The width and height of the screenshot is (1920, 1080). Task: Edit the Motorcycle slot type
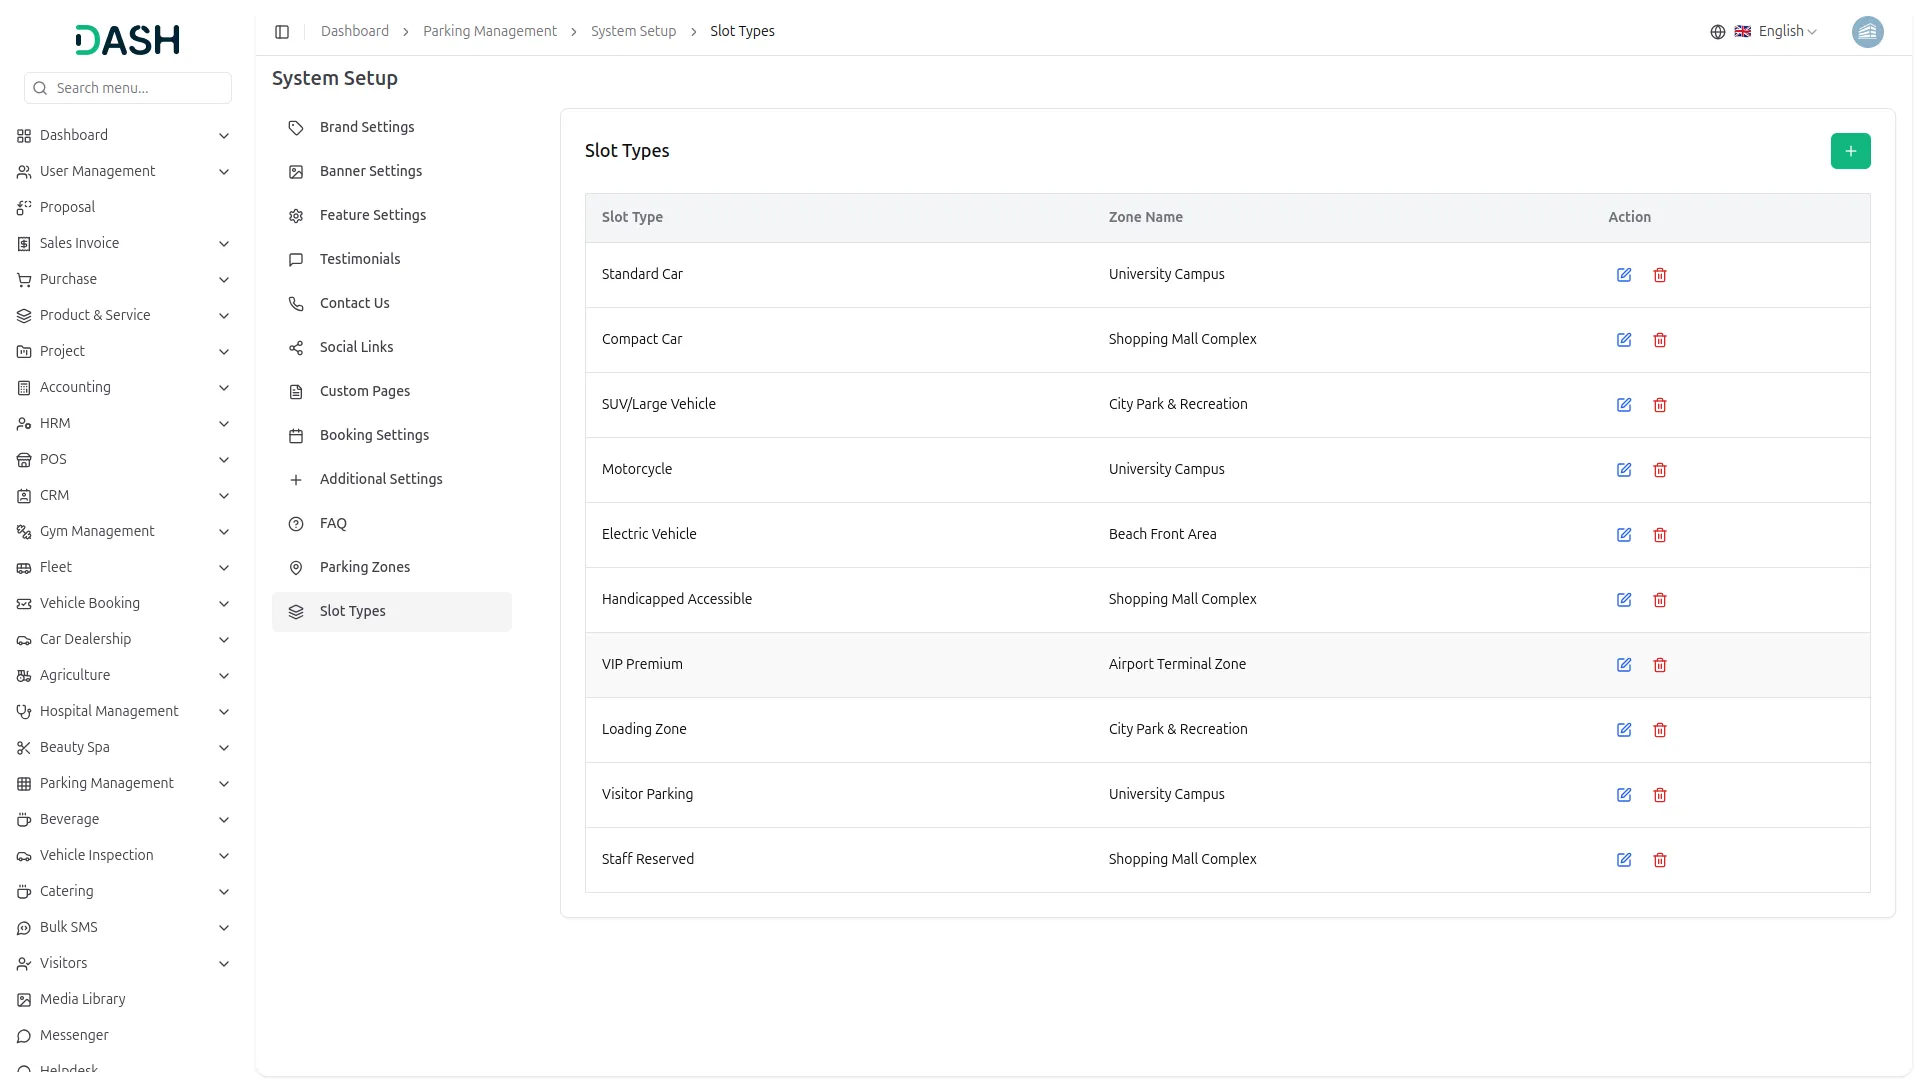pyautogui.click(x=1624, y=470)
